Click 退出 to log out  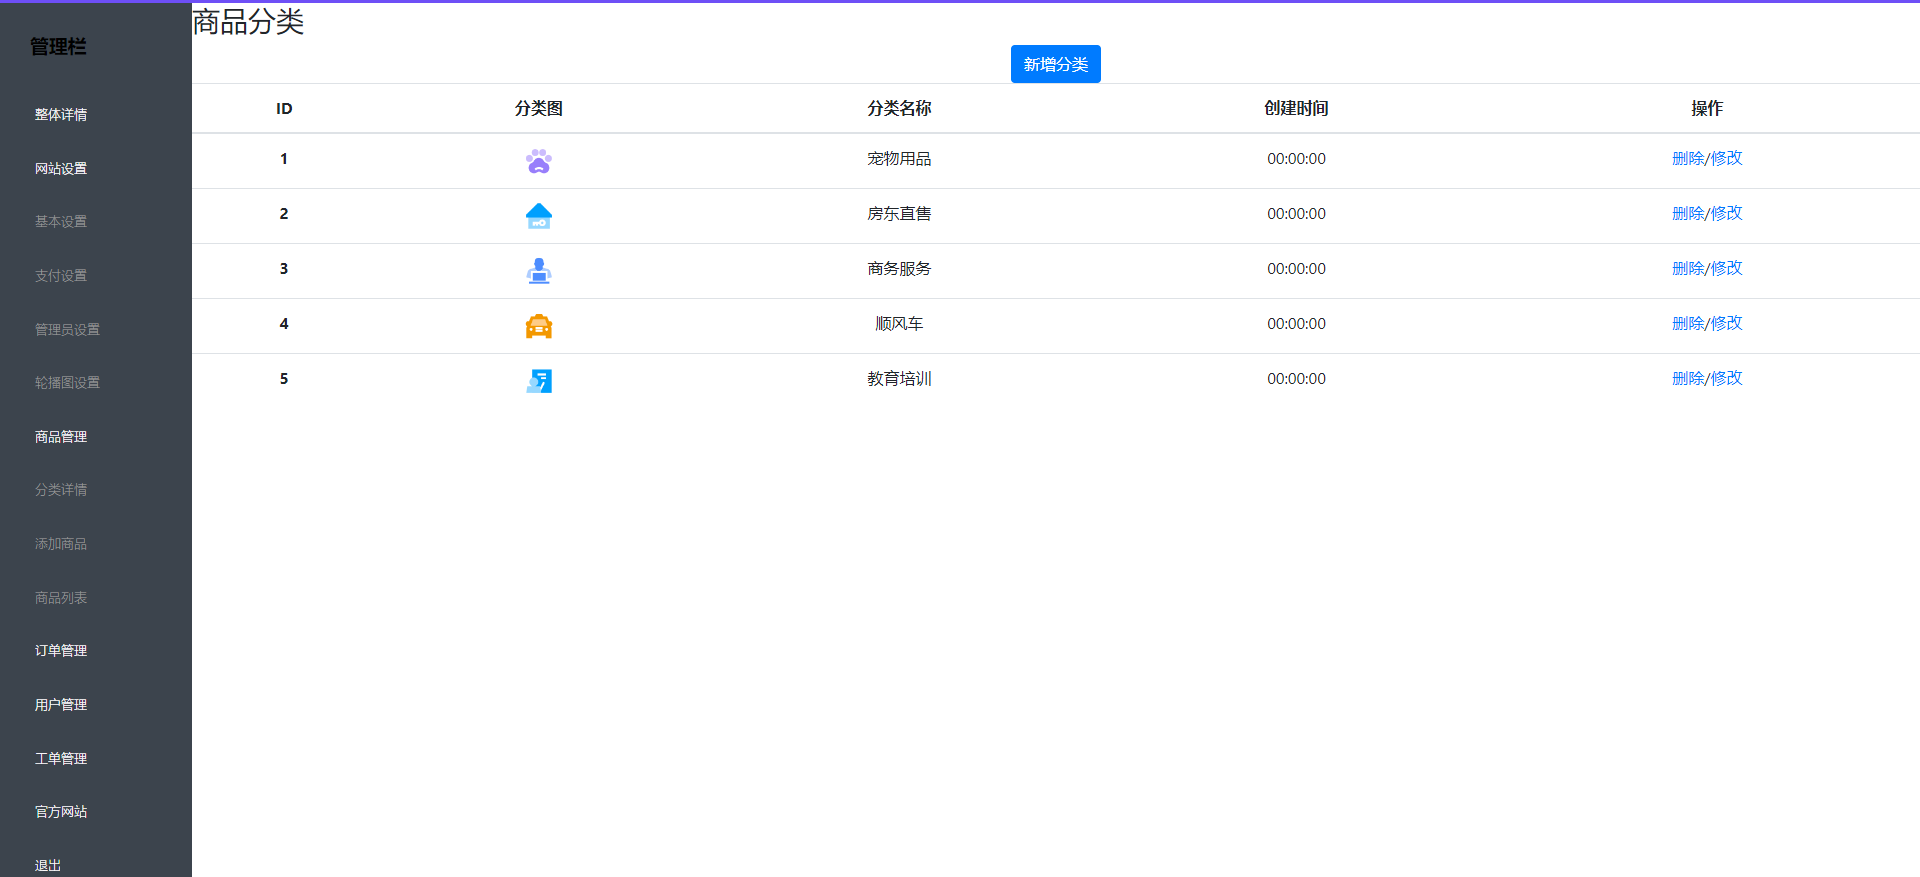[48, 865]
